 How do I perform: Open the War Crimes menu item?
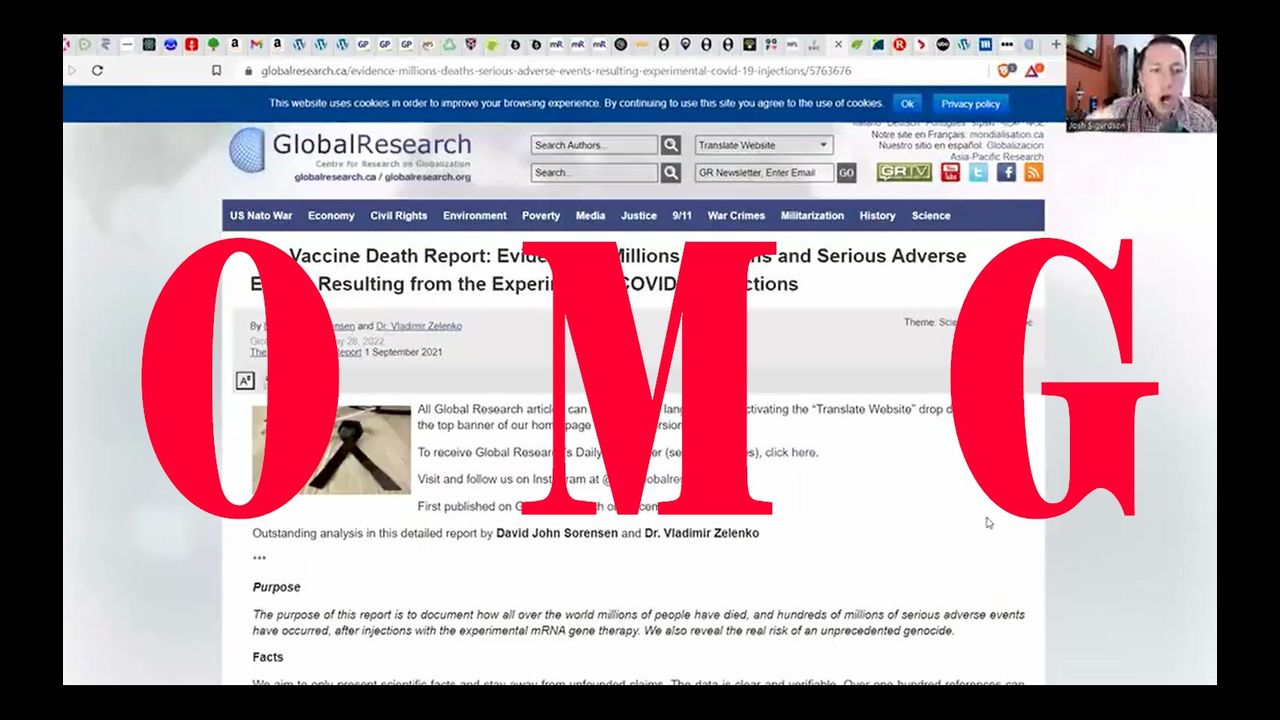(x=736, y=216)
